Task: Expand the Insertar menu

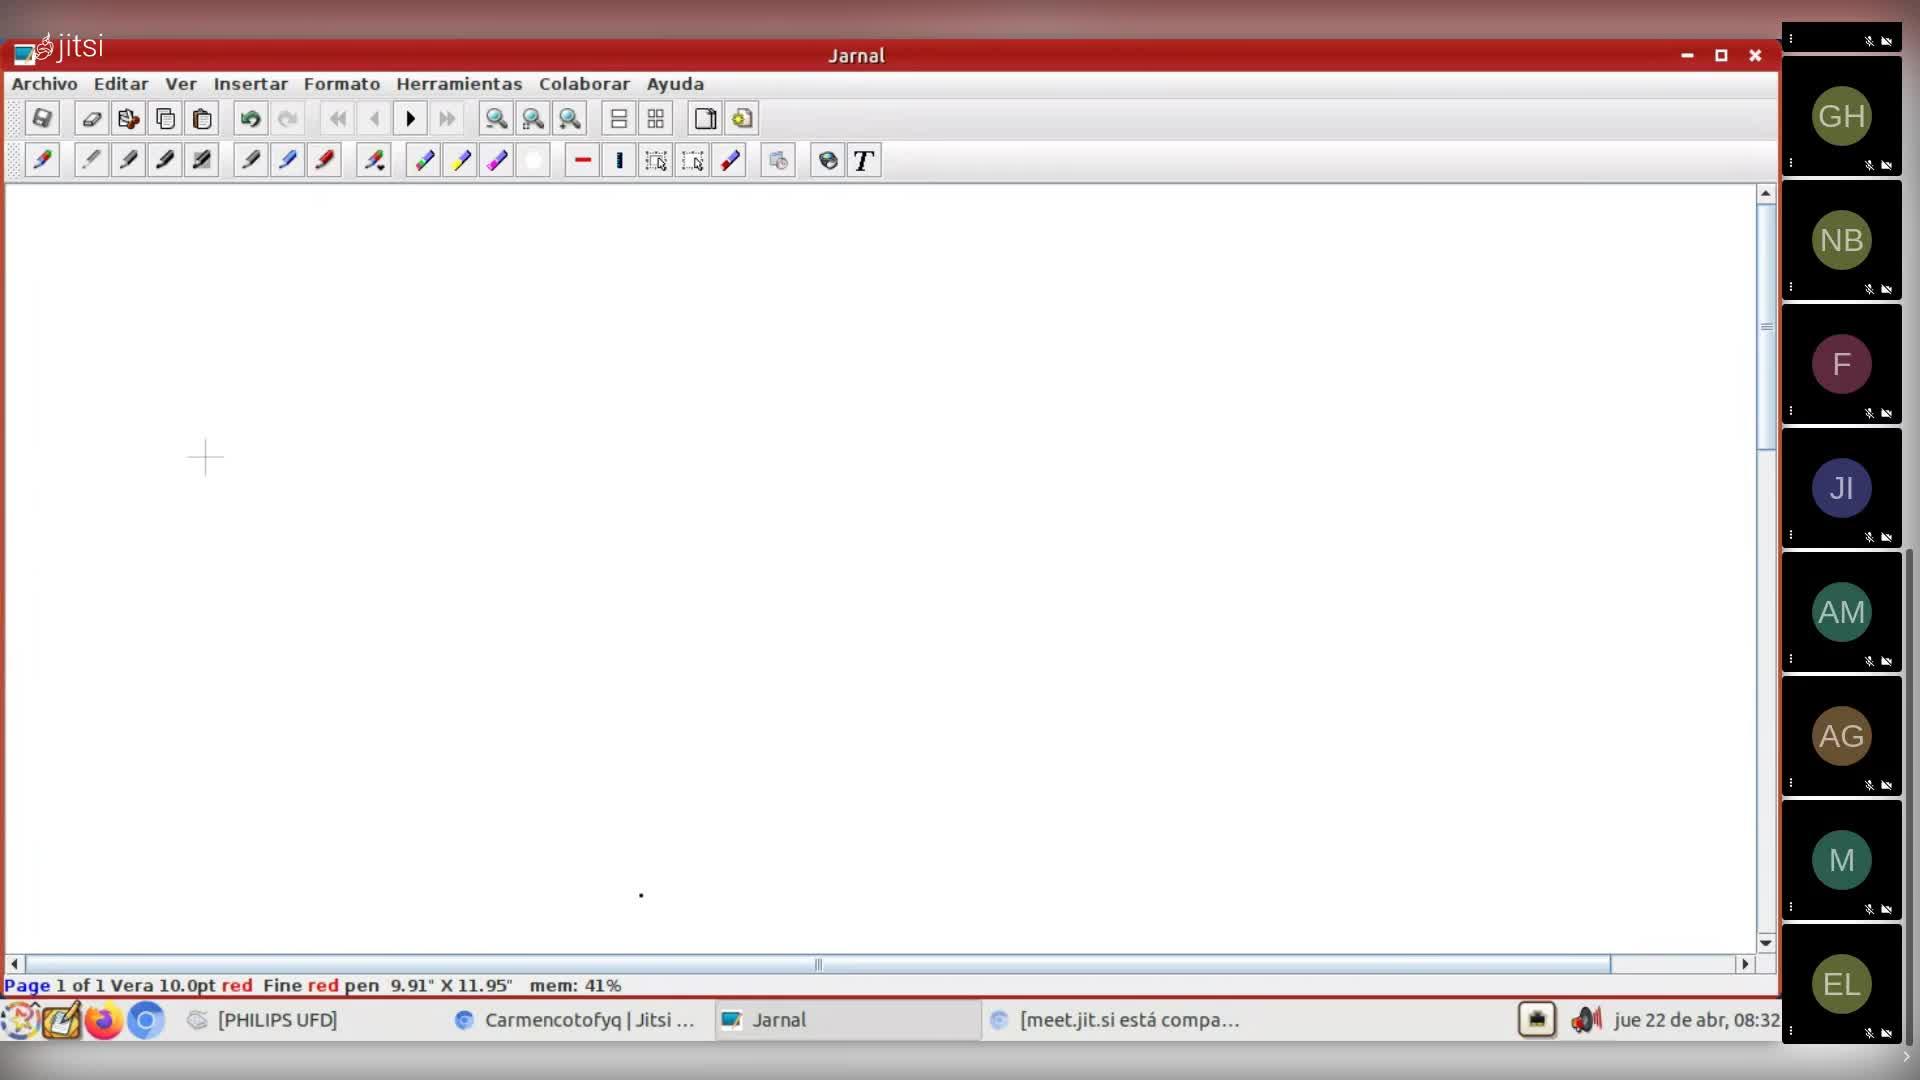Action: (x=250, y=84)
